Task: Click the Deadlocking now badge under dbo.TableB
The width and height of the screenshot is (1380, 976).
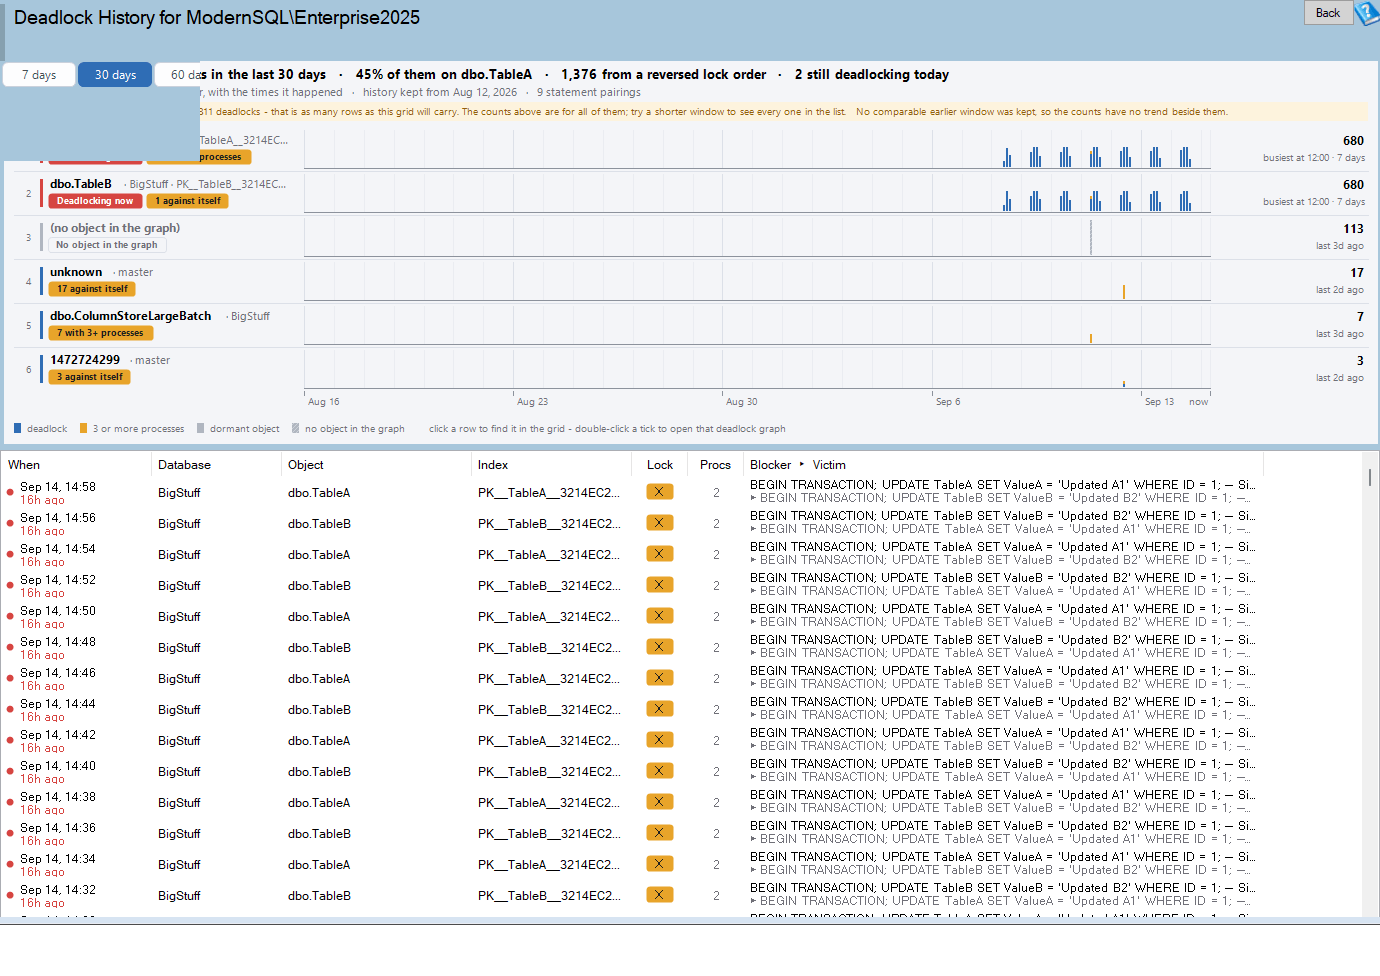Action: tap(95, 201)
